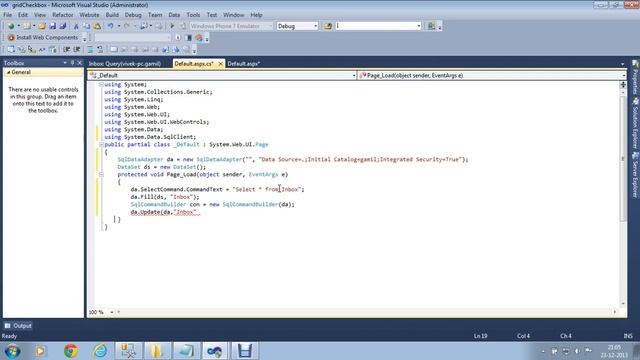Click the Windows Start orb
640x360 pixels.
point(12,351)
